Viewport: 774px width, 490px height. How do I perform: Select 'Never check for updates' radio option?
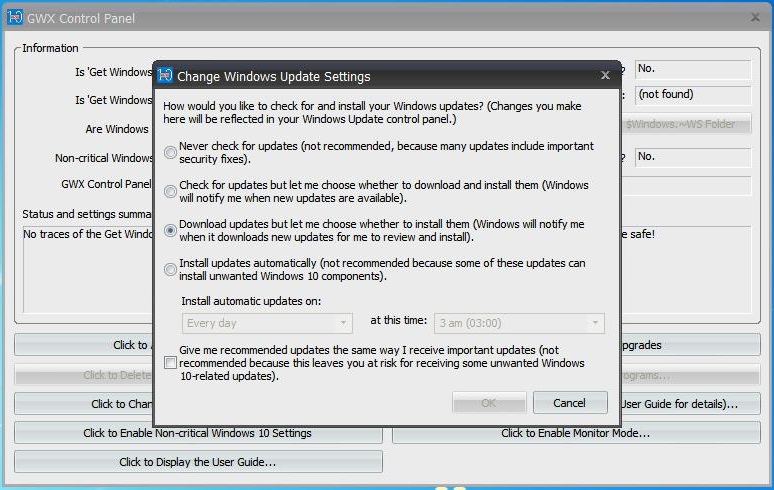pos(170,152)
